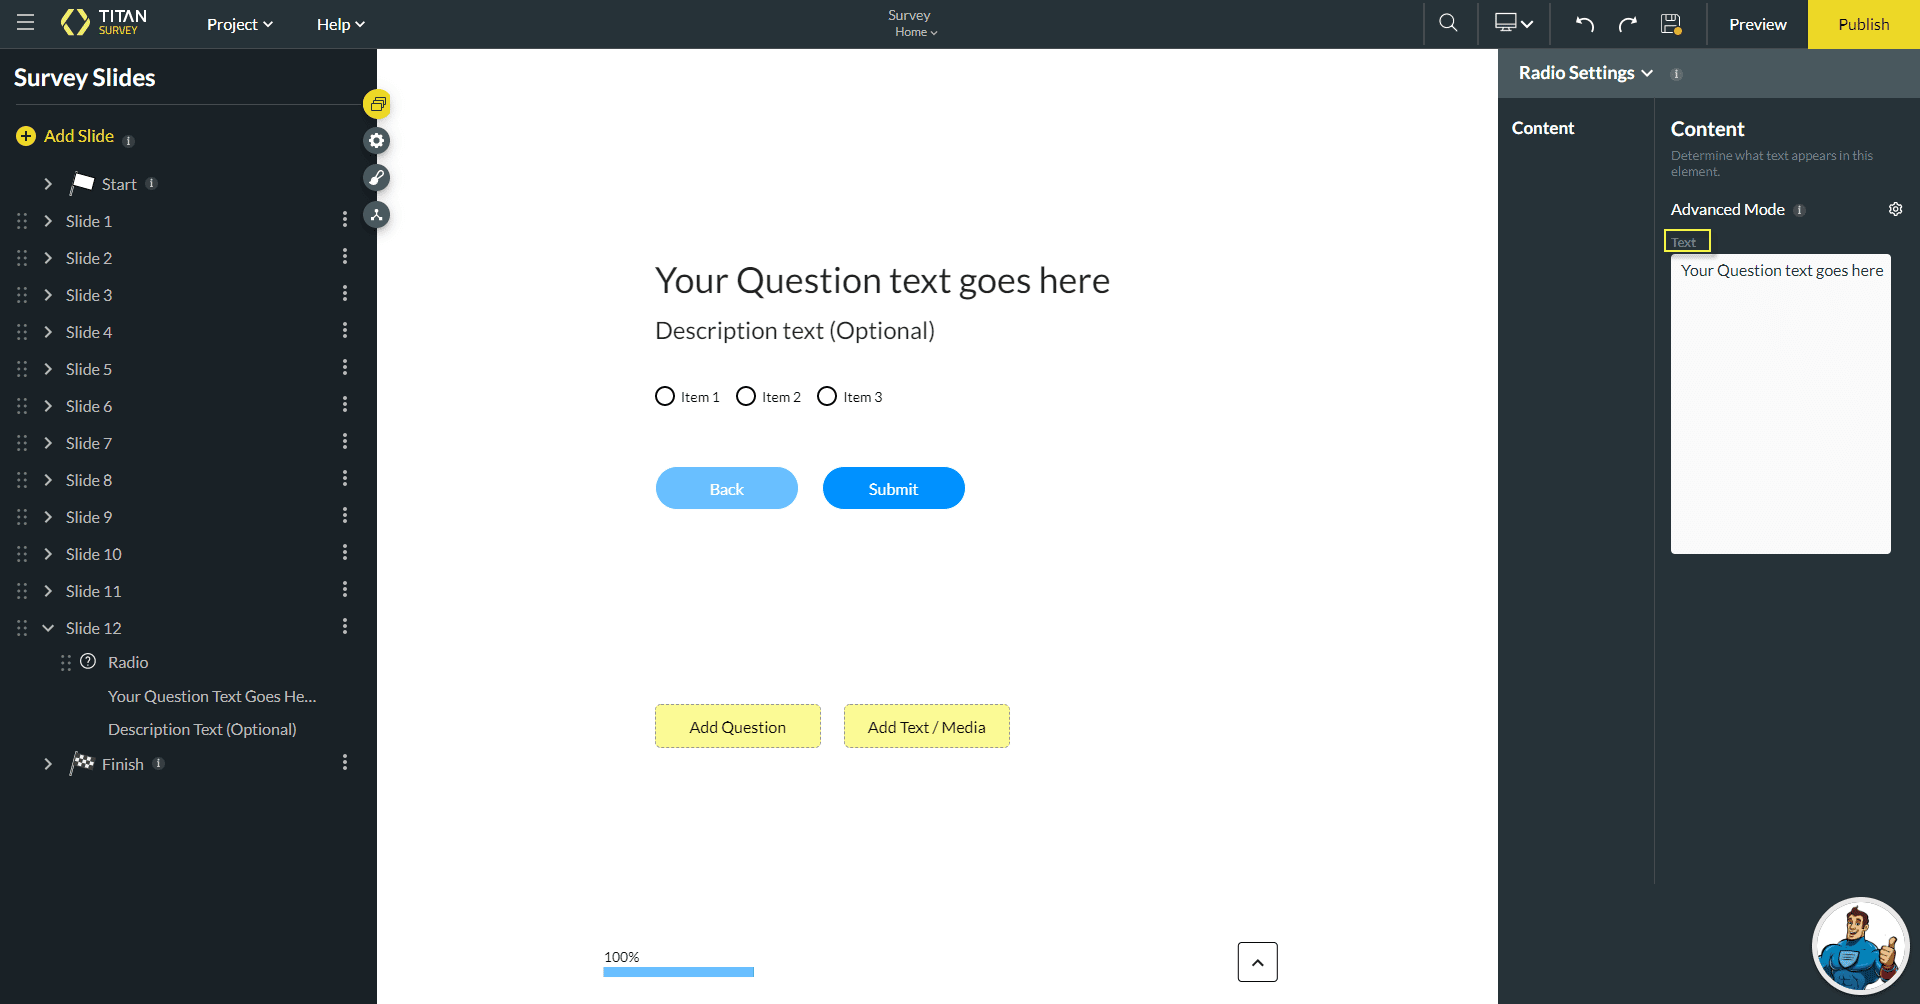Image resolution: width=1920 pixels, height=1004 pixels.
Task: Open the search icon in the top toolbar
Action: coord(1448,23)
